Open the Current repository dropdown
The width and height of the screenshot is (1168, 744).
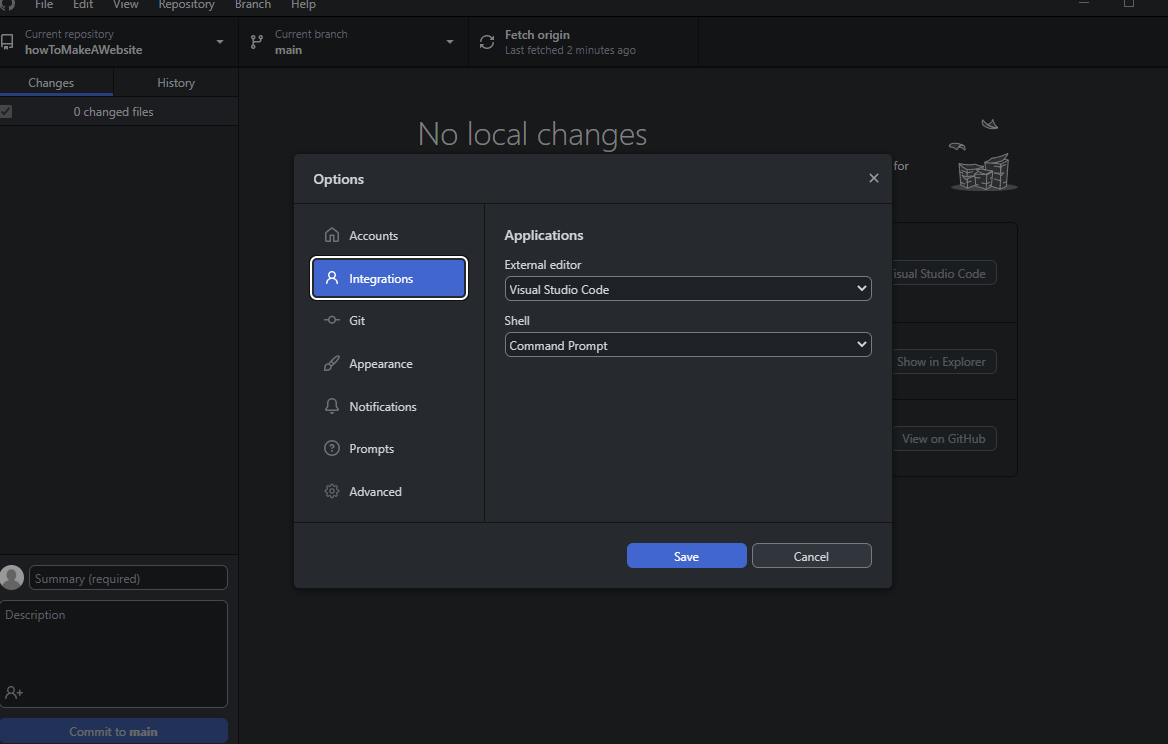point(118,42)
